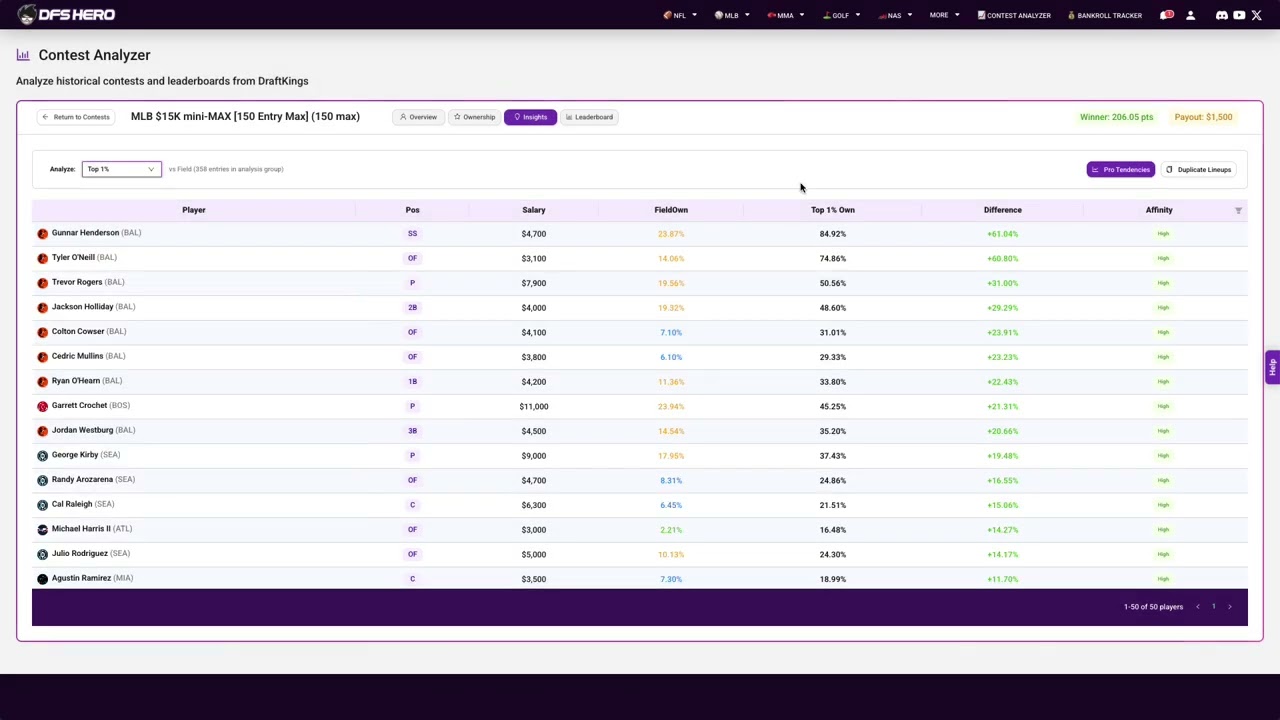Open the MMA dropdown menu
Viewport: 1280px width, 720px height.
click(x=785, y=15)
